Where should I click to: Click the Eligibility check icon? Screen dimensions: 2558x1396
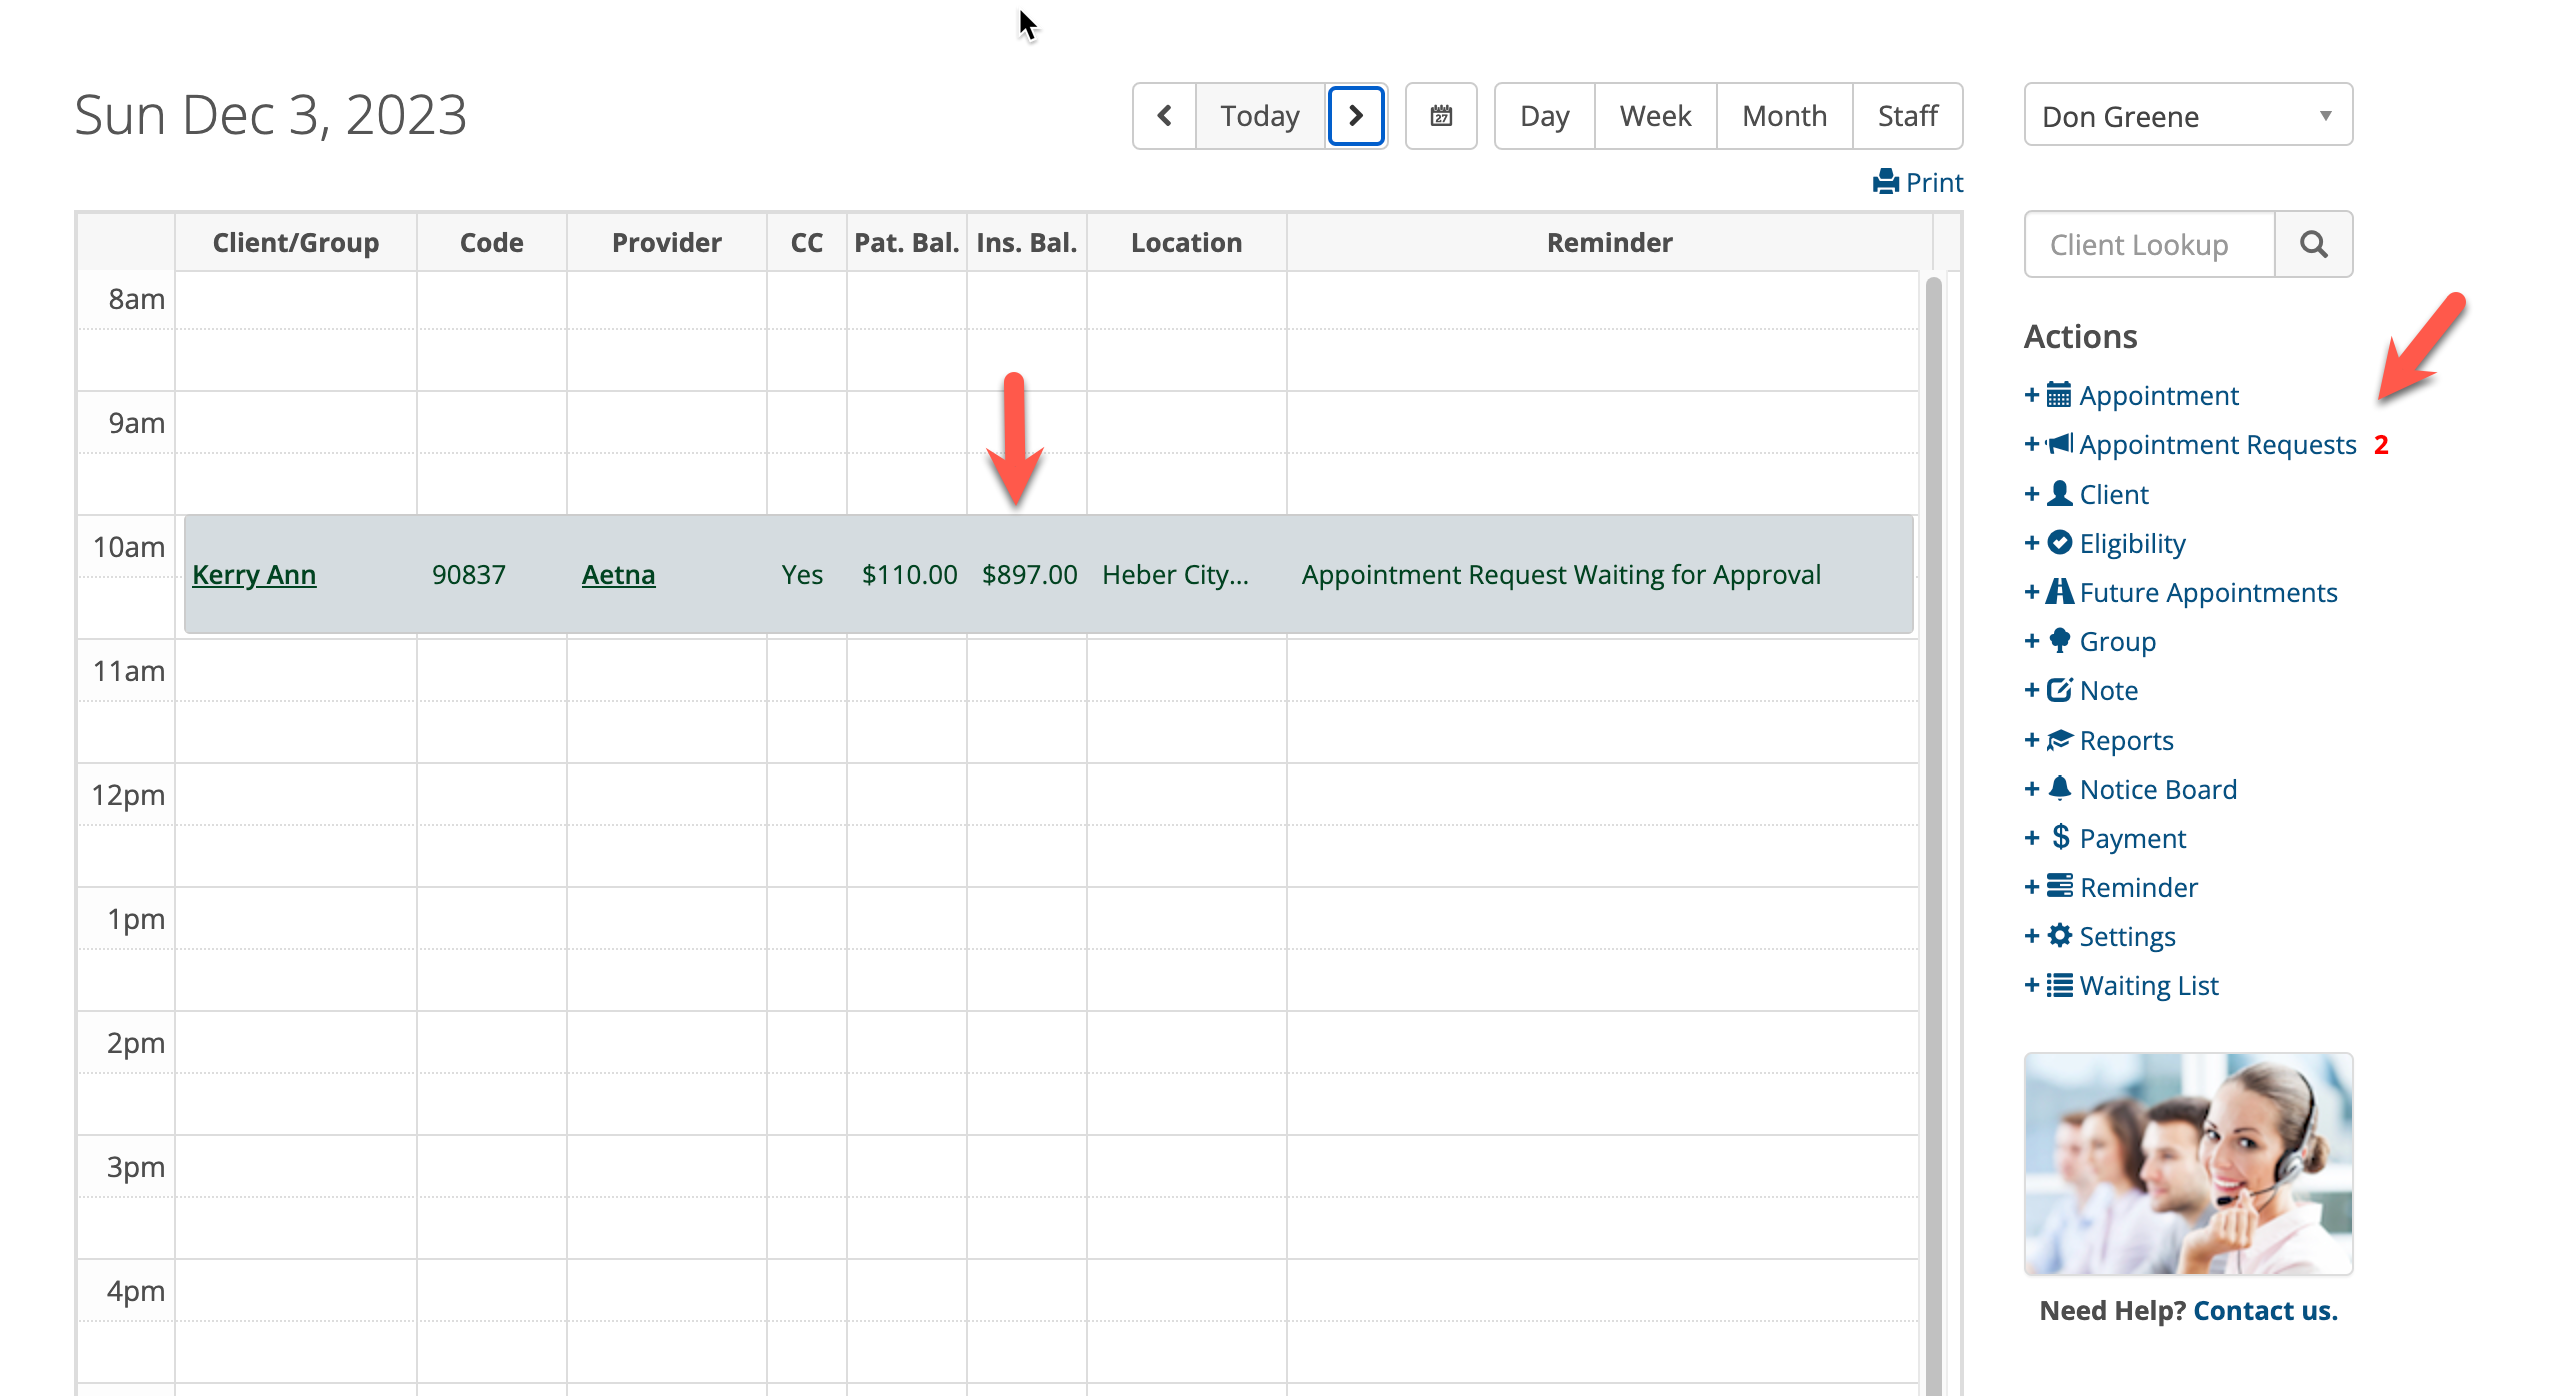coord(2061,543)
